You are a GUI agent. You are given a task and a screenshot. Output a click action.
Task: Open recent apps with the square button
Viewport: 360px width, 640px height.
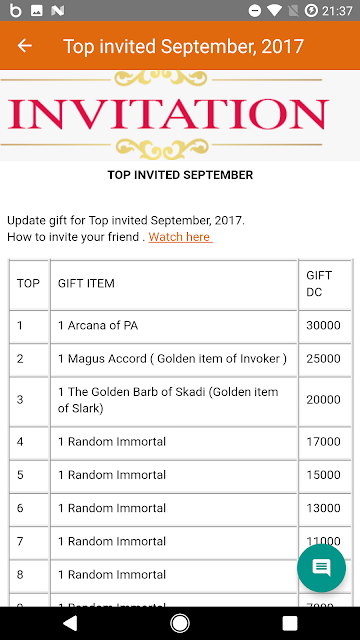(289, 623)
